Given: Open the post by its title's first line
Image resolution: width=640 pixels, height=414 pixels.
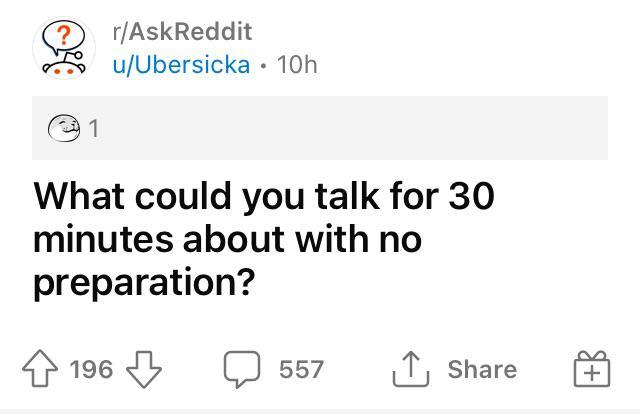Looking at the screenshot, I should pyautogui.click(x=264, y=196).
